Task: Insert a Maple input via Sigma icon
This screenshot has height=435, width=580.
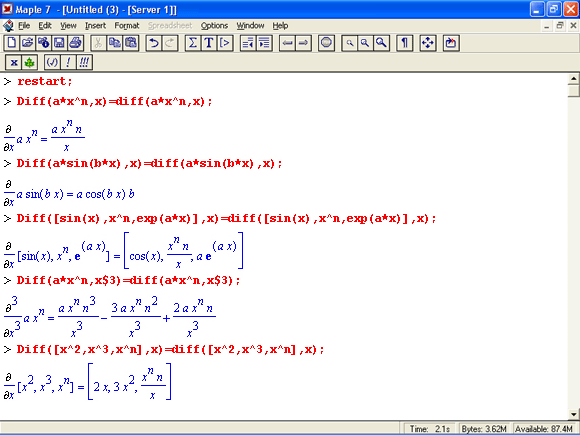Action: (x=193, y=43)
